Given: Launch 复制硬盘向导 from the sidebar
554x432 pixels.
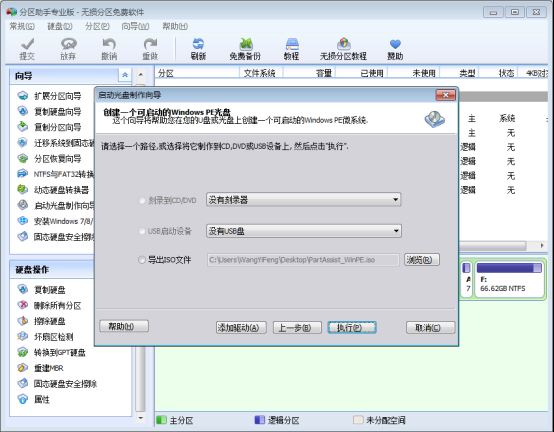Looking at the screenshot, I should point(49,112).
